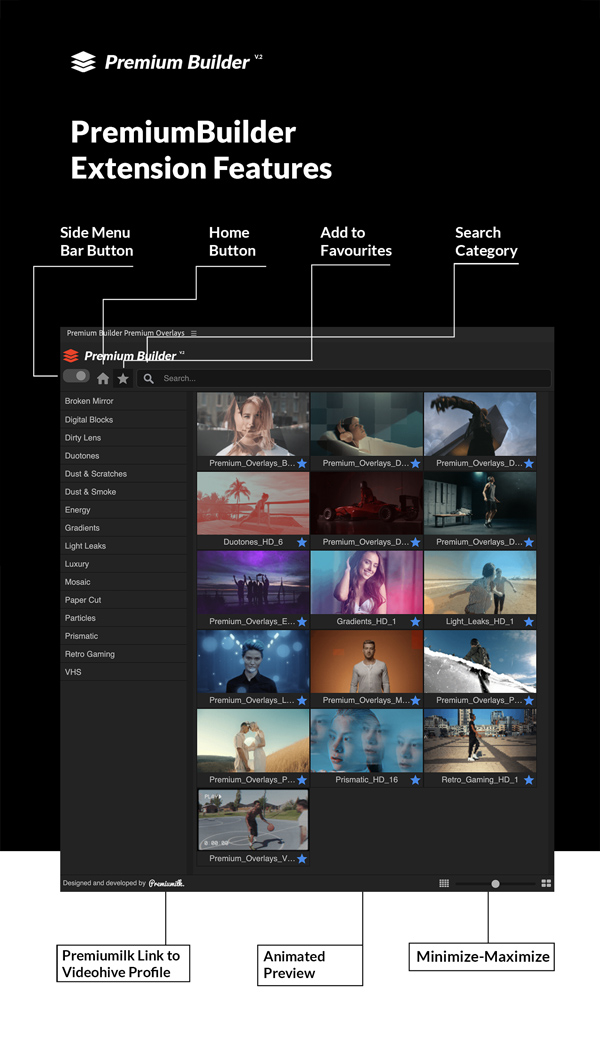Focus the Search... input field
This screenshot has height=1049, width=600.
coord(344,379)
